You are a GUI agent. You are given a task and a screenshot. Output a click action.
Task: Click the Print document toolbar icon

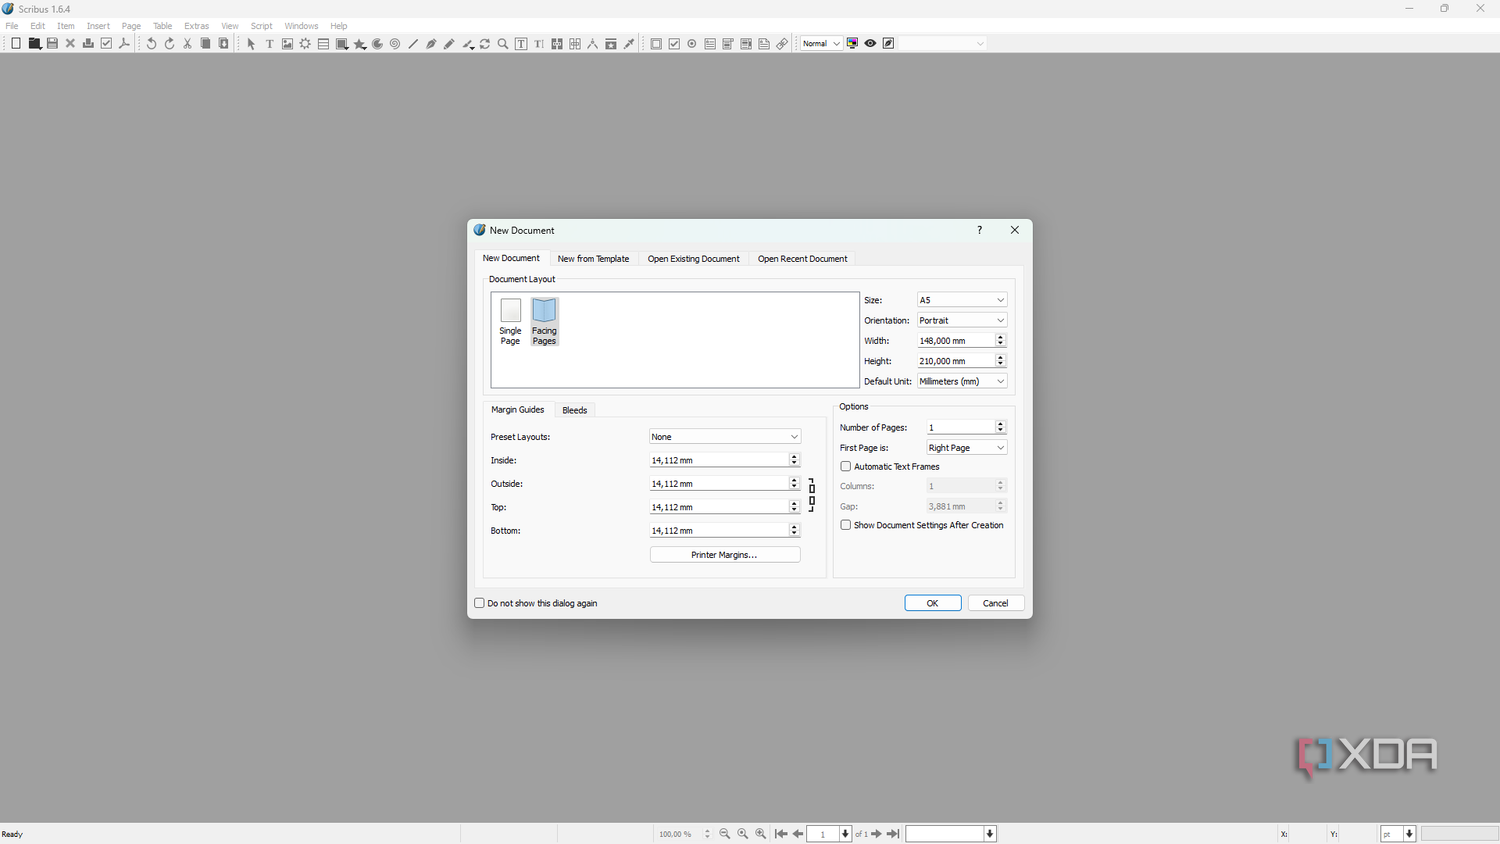click(88, 44)
